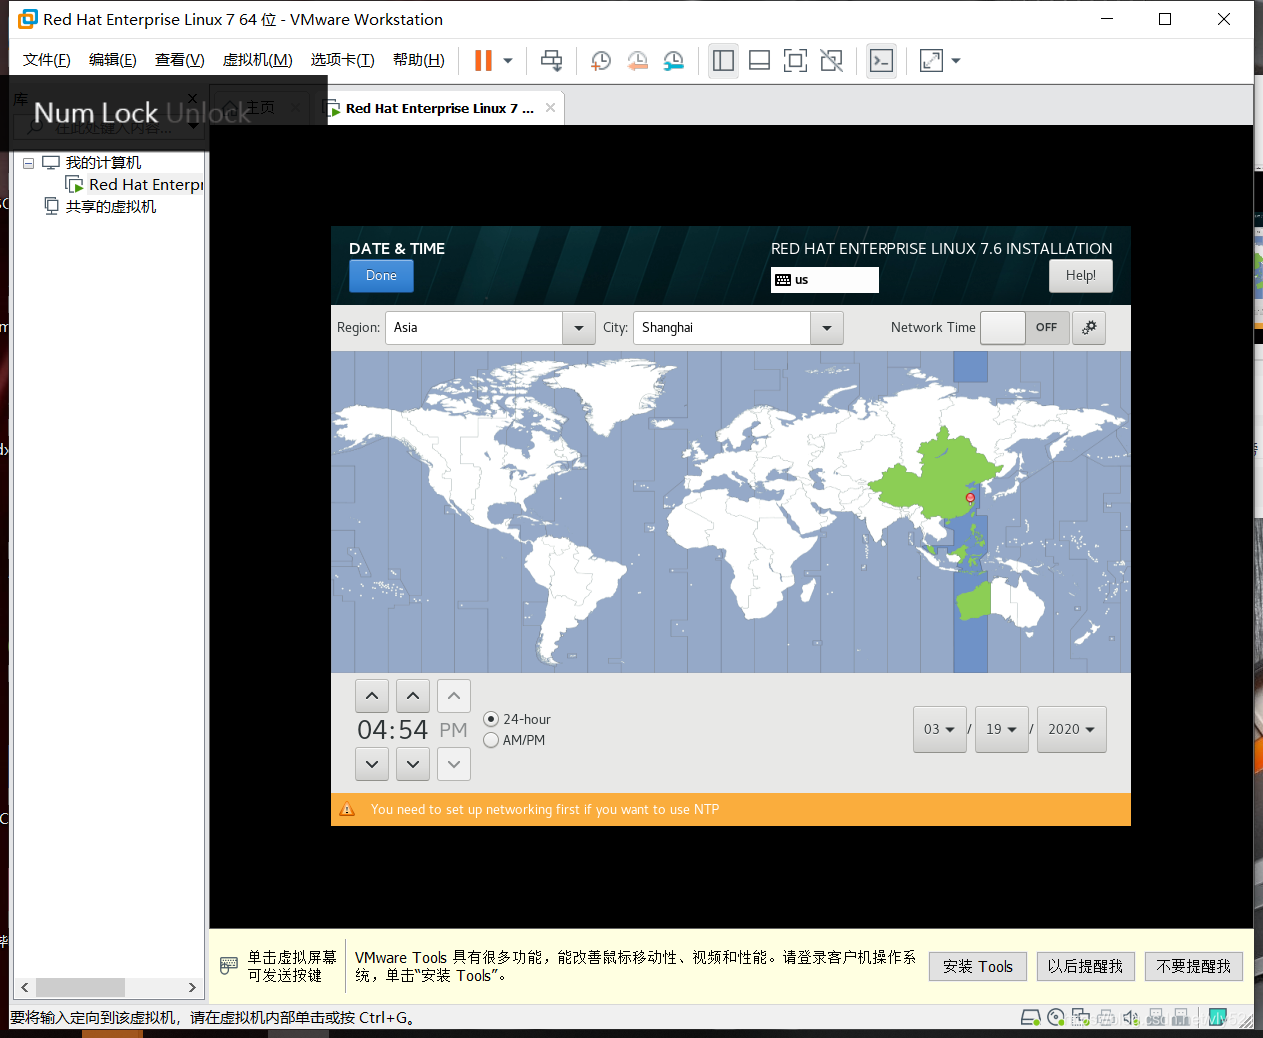Toggle the thumbnail bar view icon
Image resolution: width=1263 pixels, height=1038 pixels.
759,61
